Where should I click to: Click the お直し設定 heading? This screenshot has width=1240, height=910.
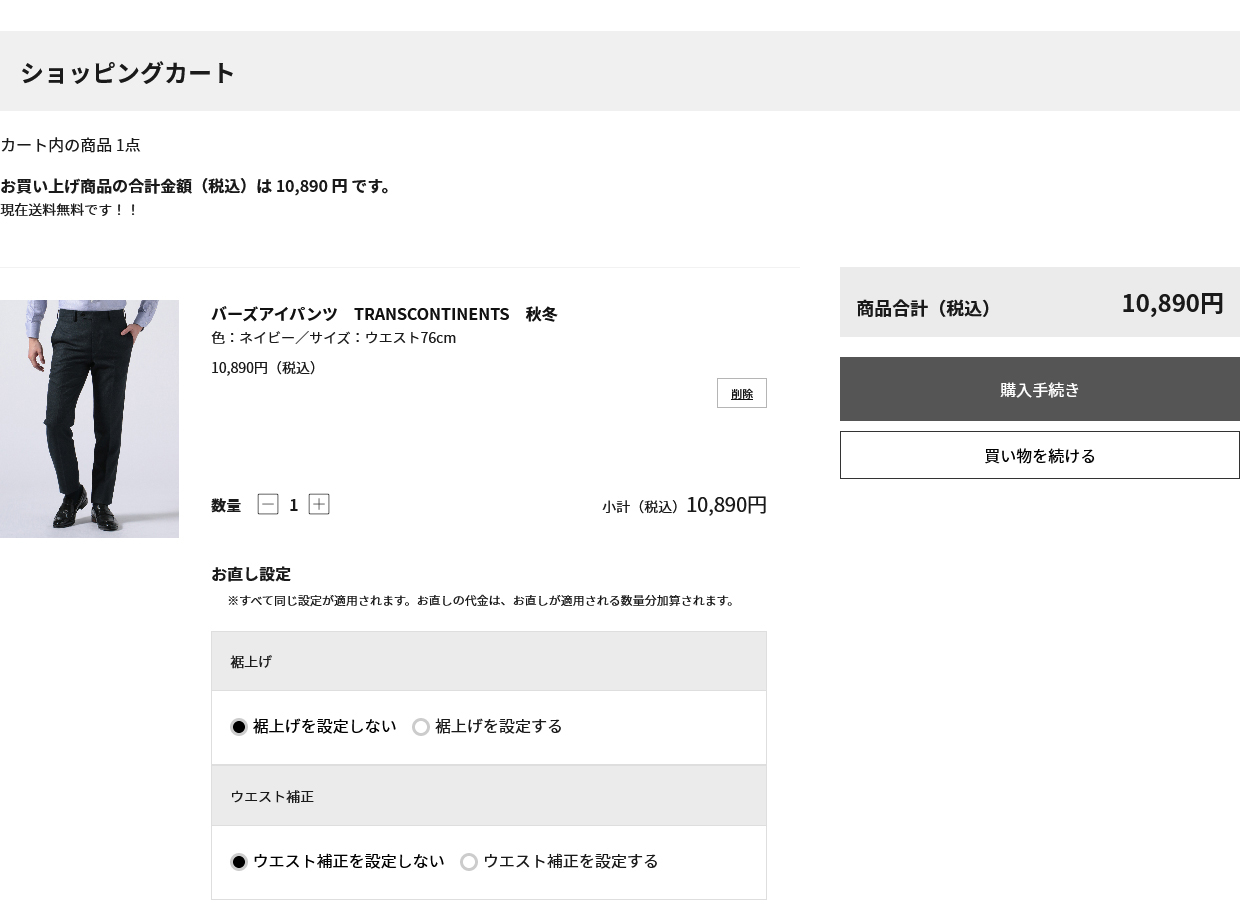251,574
